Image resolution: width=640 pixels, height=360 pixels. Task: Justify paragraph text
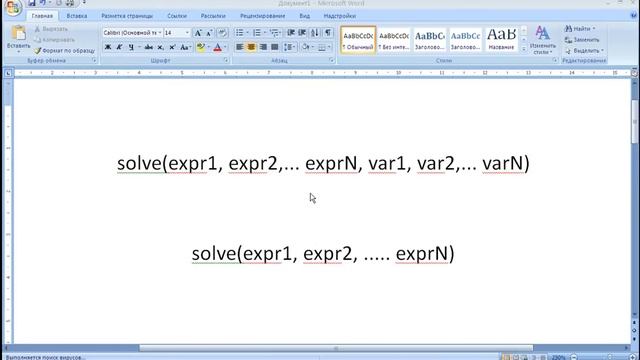click(x=275, y=47)
